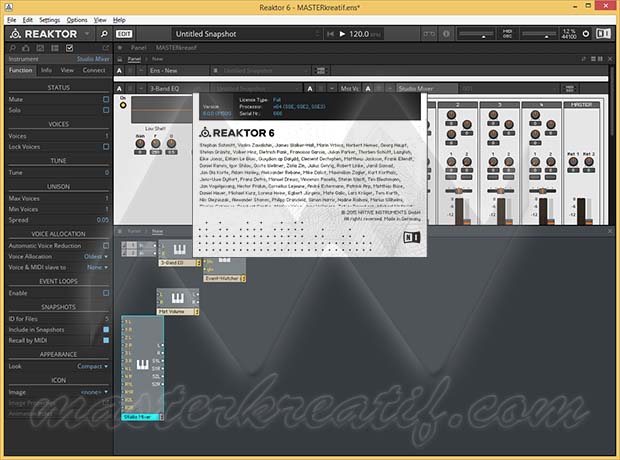Open the browser magnifier tab in side pane

[x=13, y=48]
